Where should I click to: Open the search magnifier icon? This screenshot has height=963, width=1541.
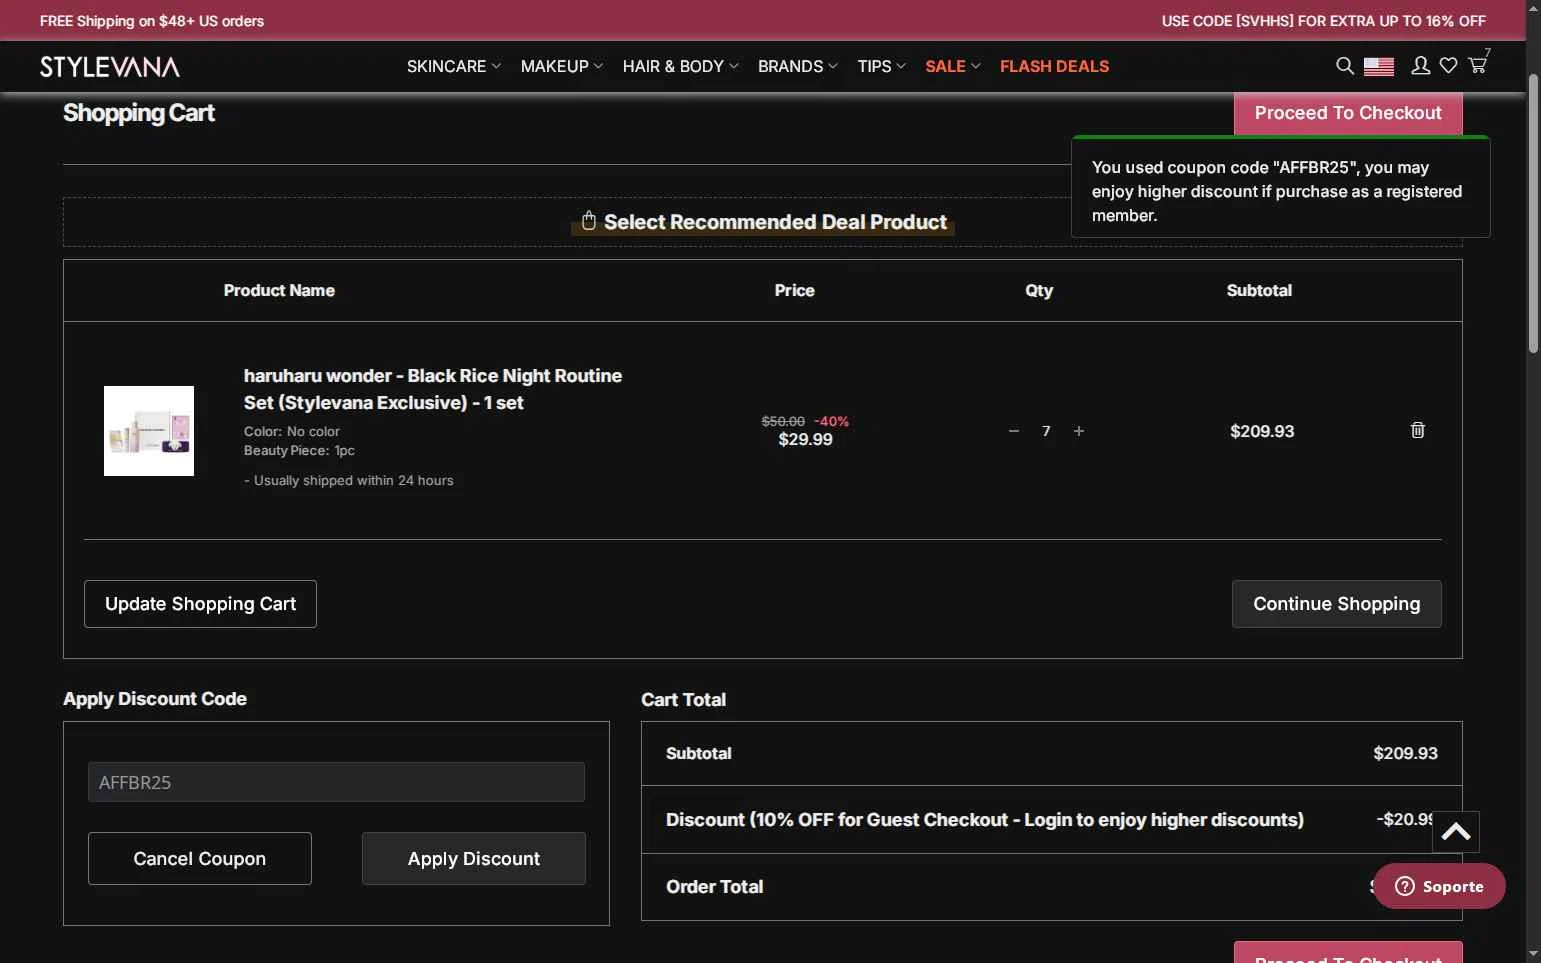(1345, 66)
